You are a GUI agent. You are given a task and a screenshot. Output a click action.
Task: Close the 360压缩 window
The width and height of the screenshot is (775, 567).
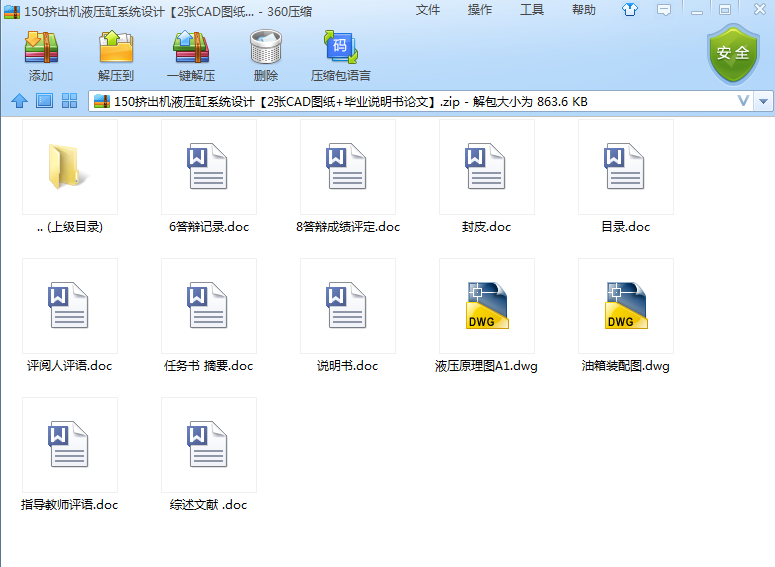[760, 9]
